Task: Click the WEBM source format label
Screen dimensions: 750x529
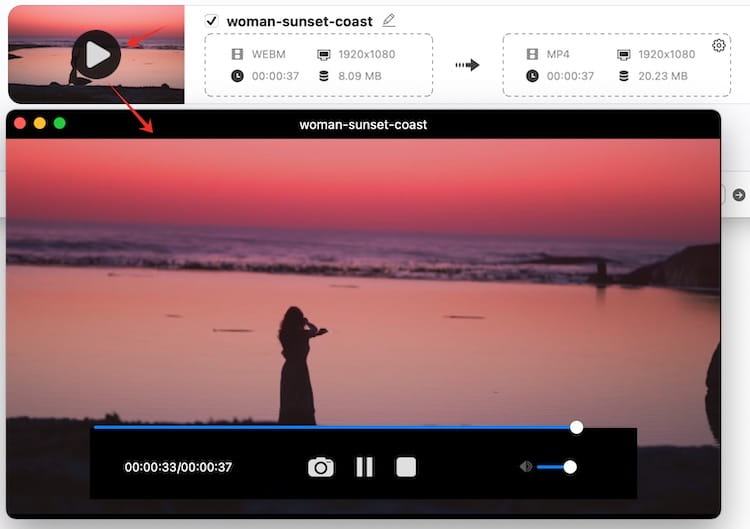Action: click(x=269, y=55)
